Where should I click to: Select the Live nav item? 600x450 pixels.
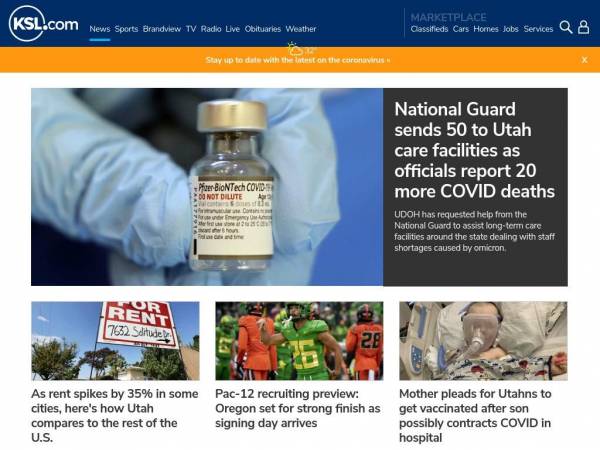pyautogui.click(x=233, y=29)
